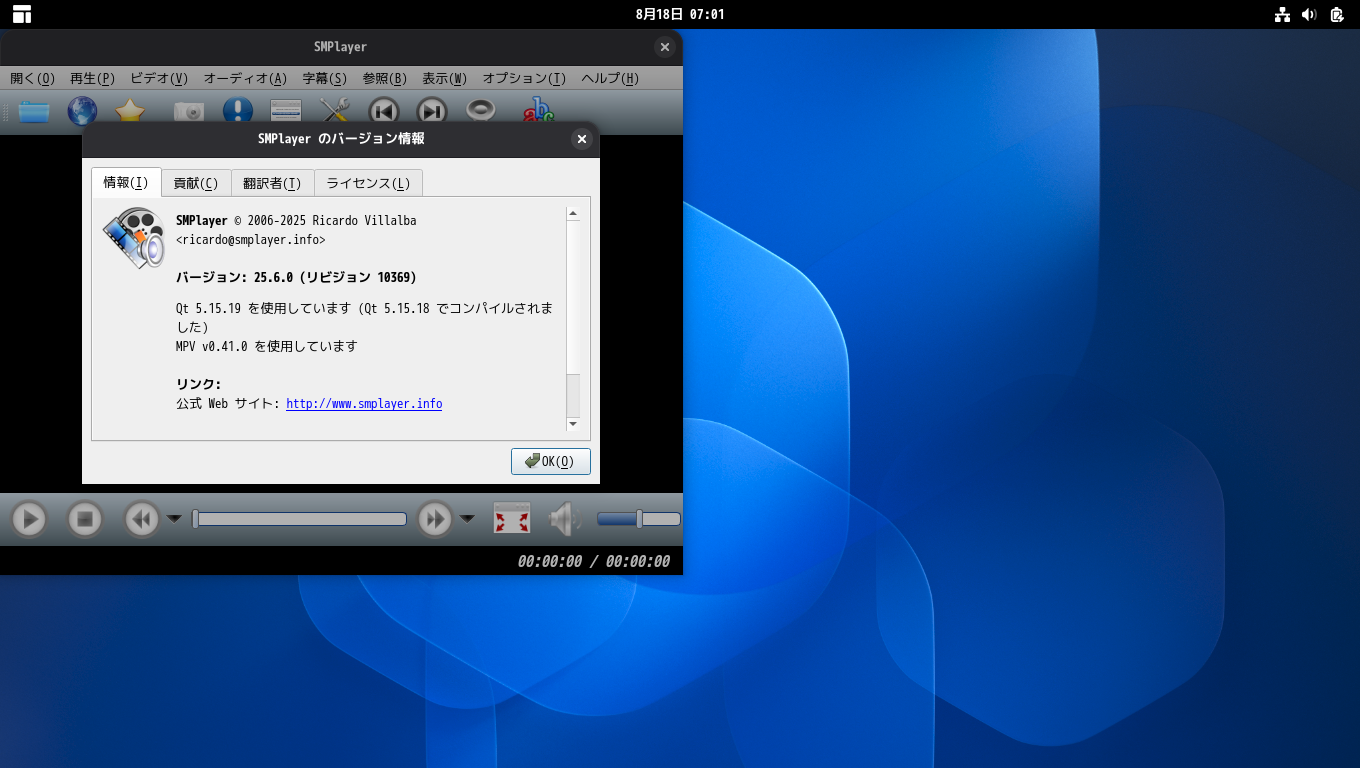Screen dimensions: 1360x768
Task: Close the SMPlayer のバージョン情報 dialog
Action: click(582, 139)
